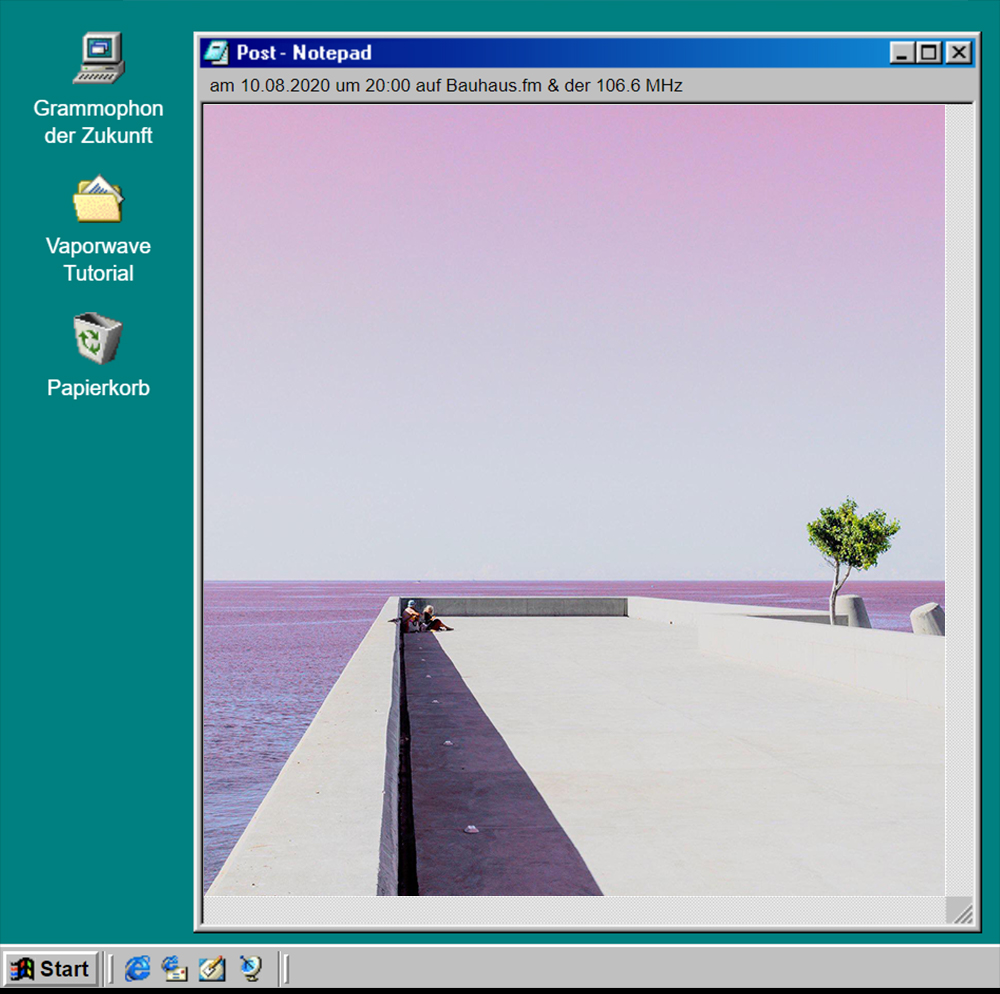Click the horizontal scrollbar track in Notepad

572,910
